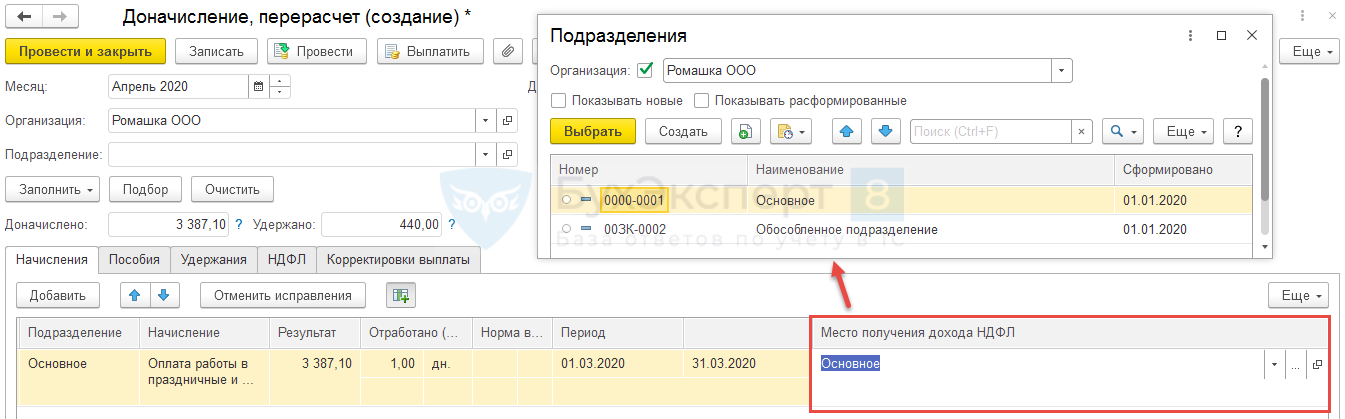Viewport: 1345px width, 419px height.
Task: Expand the Заполнить dropdown button
Action: (x=53, y=190)
